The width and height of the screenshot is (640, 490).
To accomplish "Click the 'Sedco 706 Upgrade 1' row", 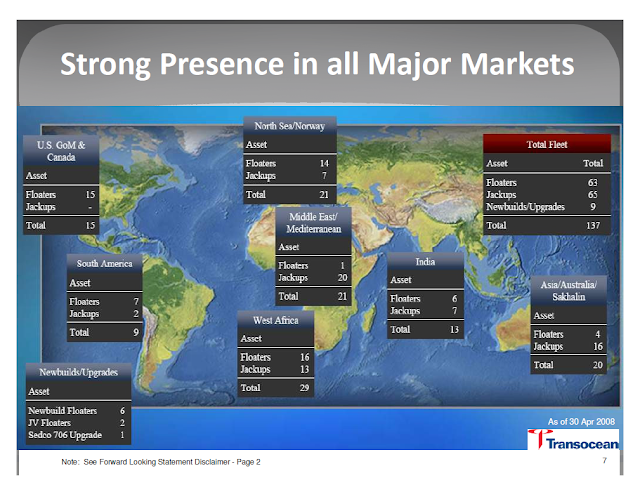I will click(78, 435).
